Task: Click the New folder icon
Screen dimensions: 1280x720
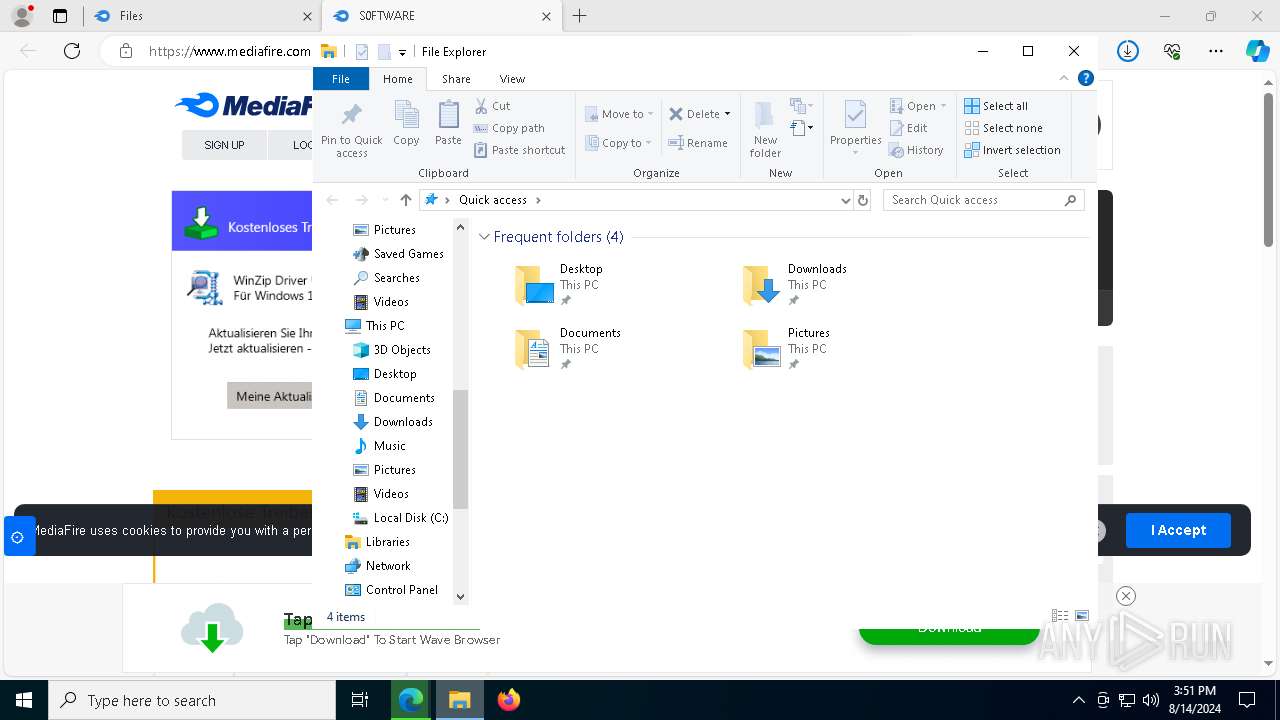Action: [765, 128]
